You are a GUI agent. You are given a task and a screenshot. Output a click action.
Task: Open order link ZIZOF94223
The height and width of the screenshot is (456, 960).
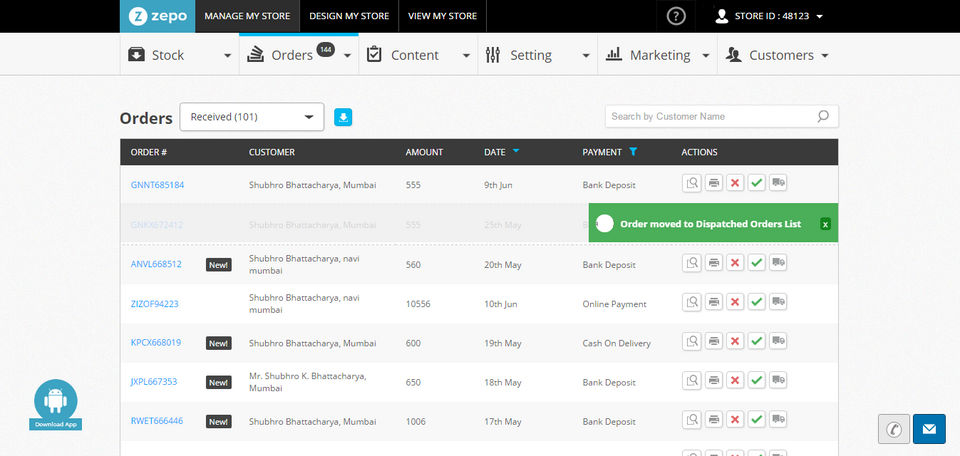click(x=154, y=304)
